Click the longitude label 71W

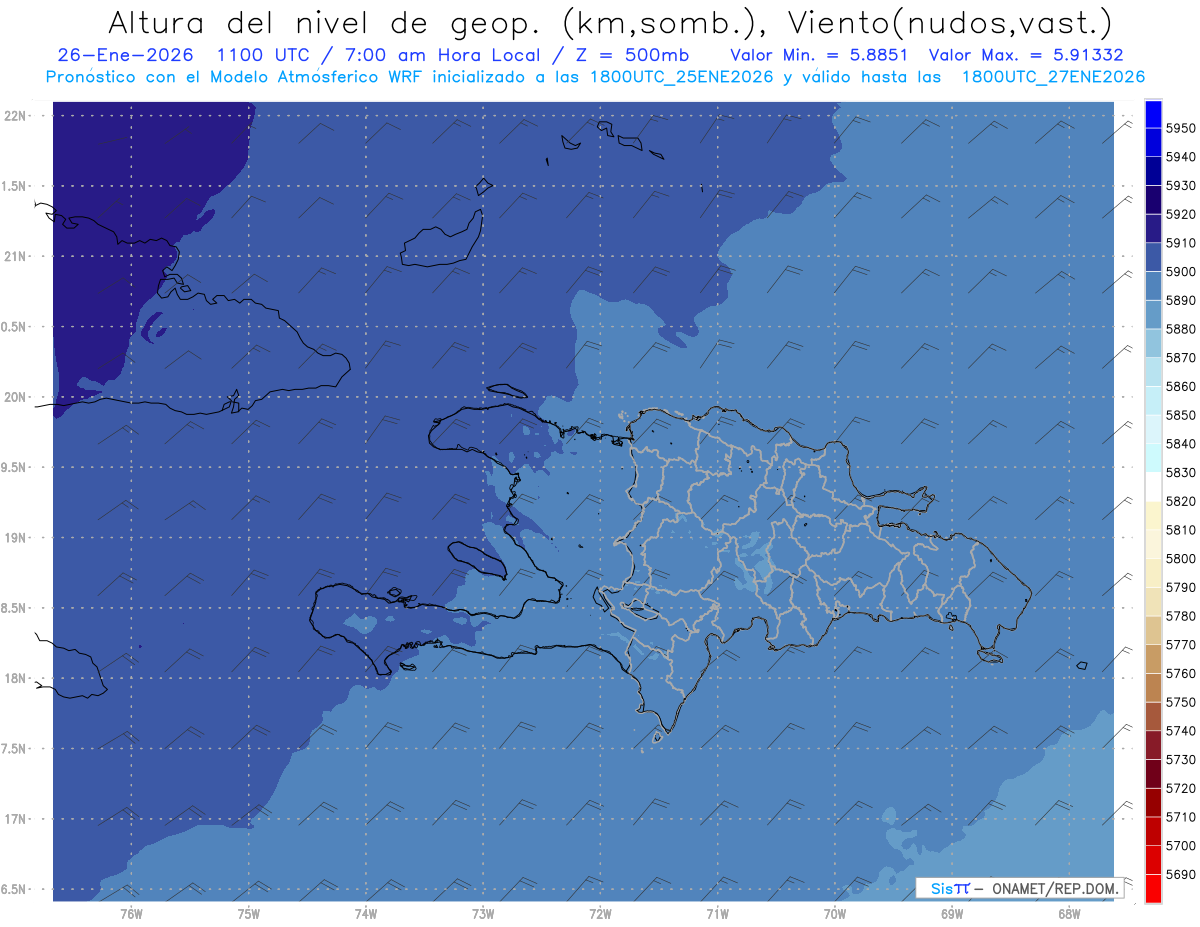point(717,914)
